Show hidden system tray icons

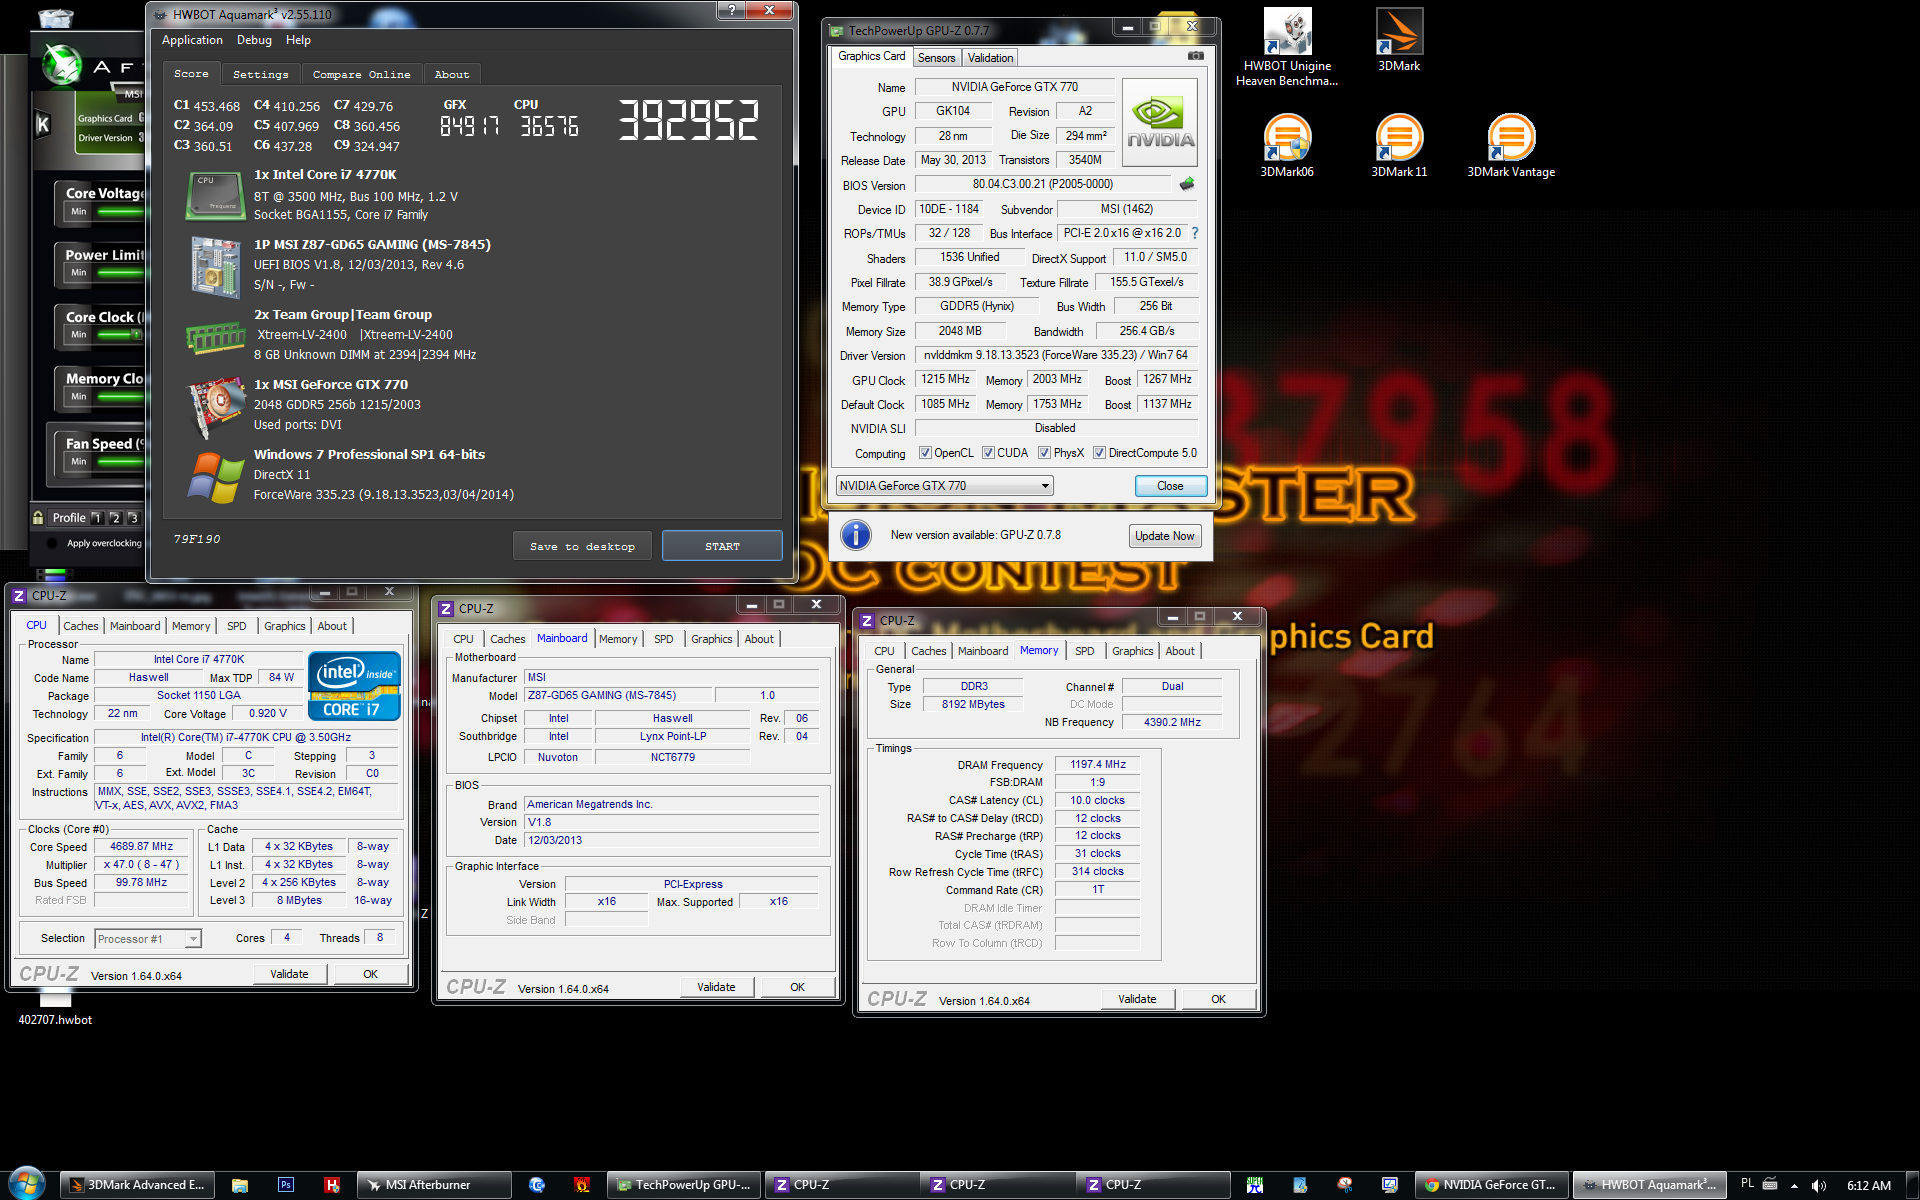point(1794,1185)
